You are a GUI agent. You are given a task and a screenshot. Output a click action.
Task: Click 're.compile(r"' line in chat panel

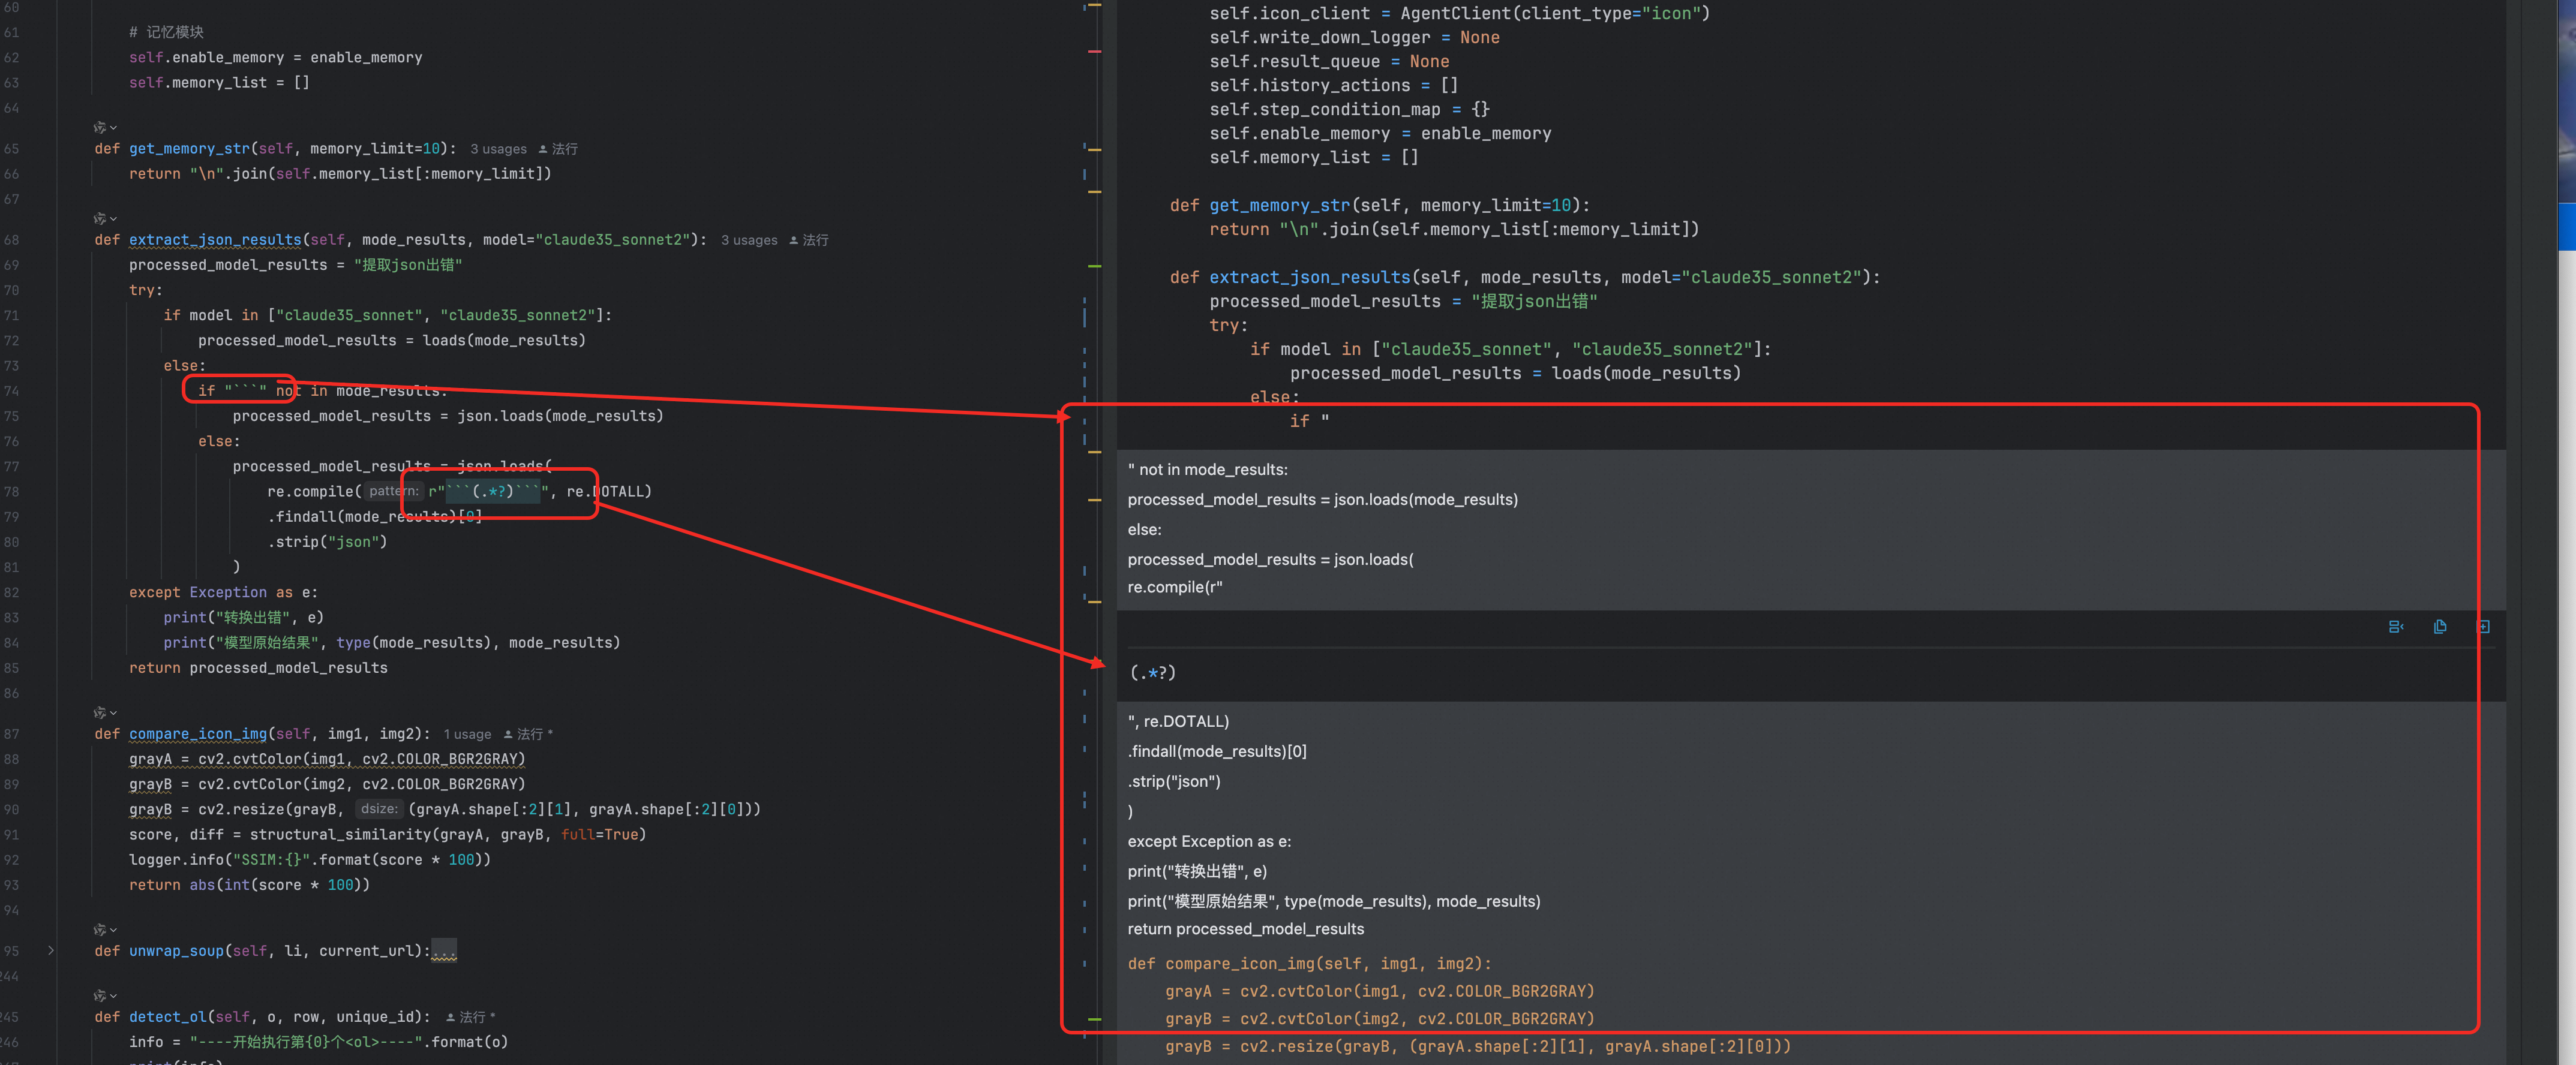point(1175,587)
